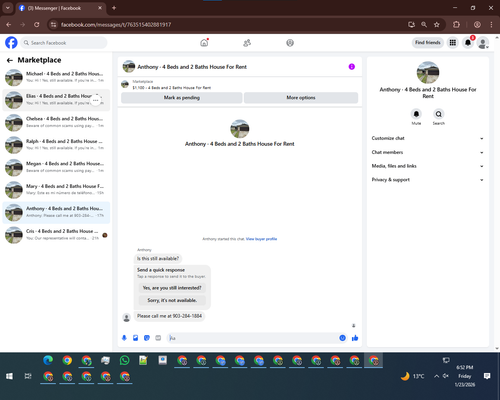Click Anthony's listing thumbnail in the header

click(129, 67)
